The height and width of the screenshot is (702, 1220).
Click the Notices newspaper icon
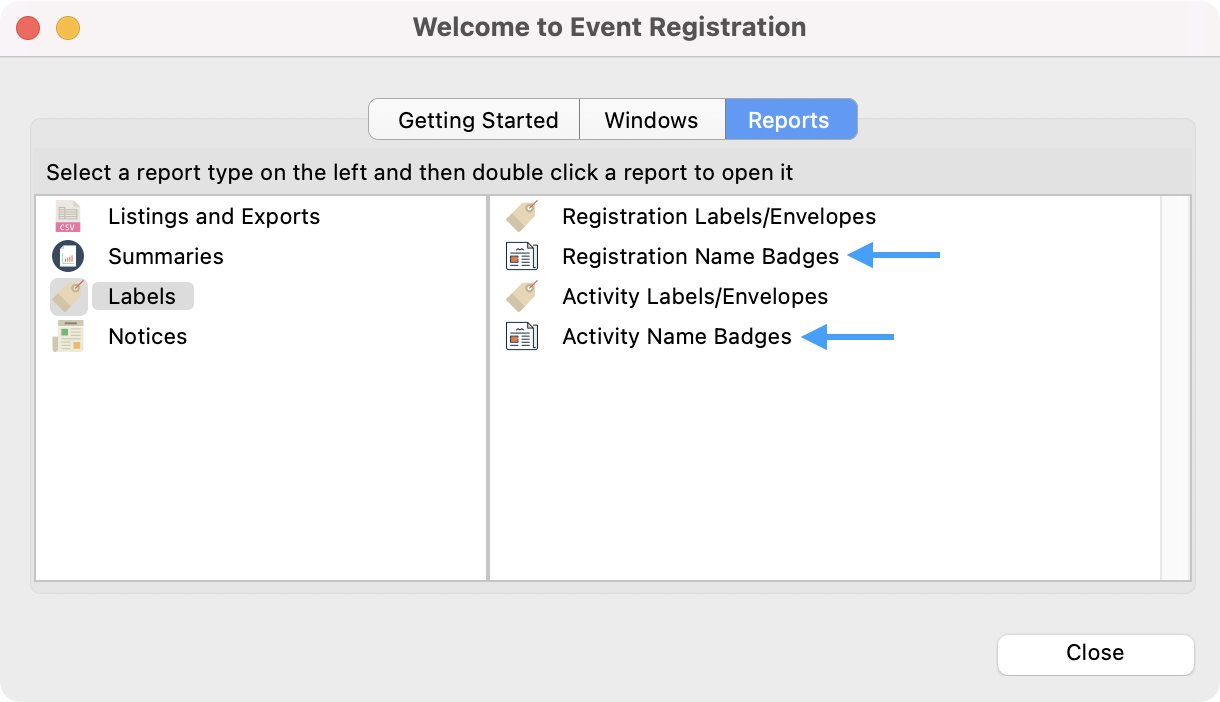pyautogui.click(x=68, y=337)
